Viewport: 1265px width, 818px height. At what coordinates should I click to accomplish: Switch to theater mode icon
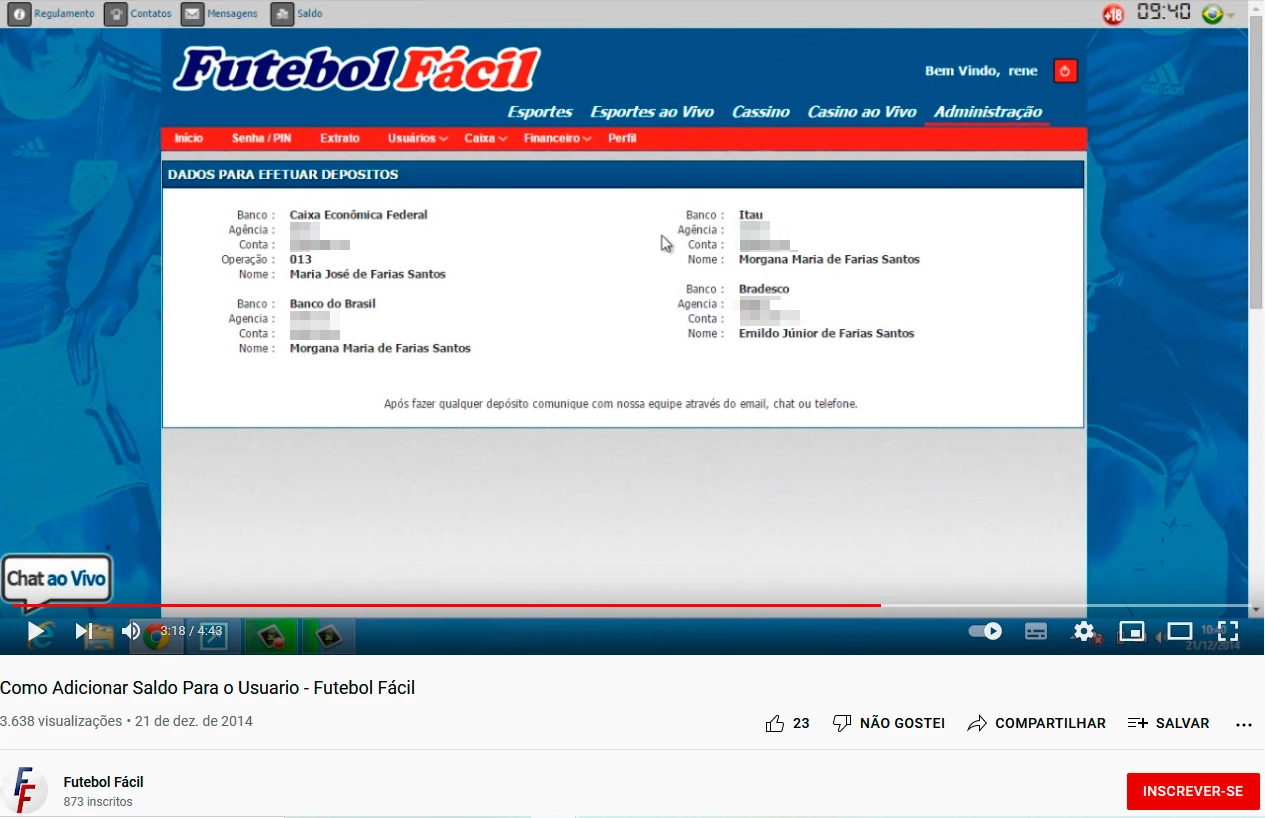1179,631
